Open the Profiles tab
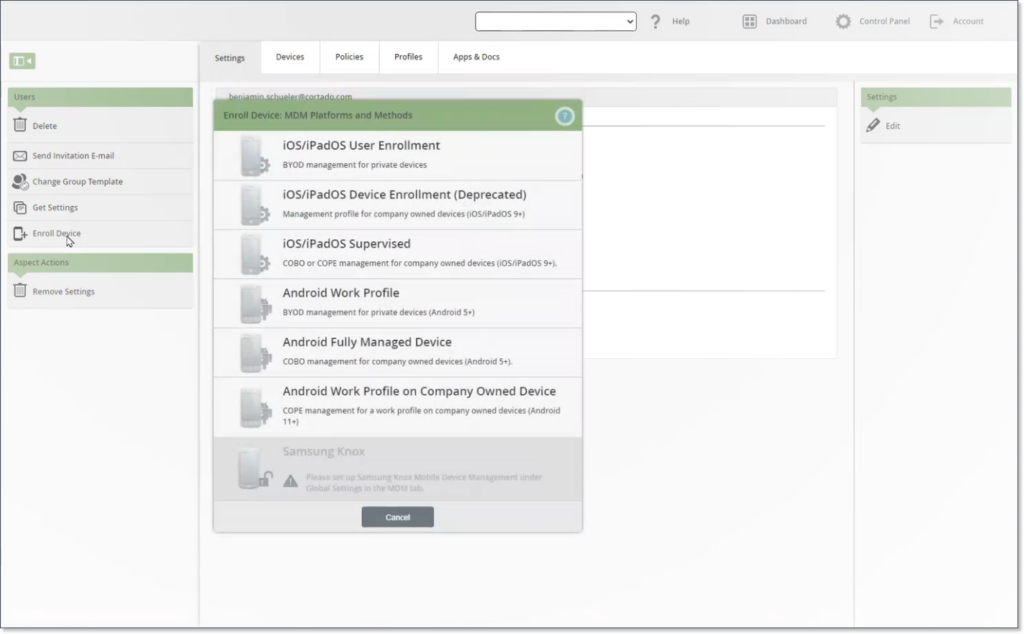The image size is (1024, 634). (408, 57)
